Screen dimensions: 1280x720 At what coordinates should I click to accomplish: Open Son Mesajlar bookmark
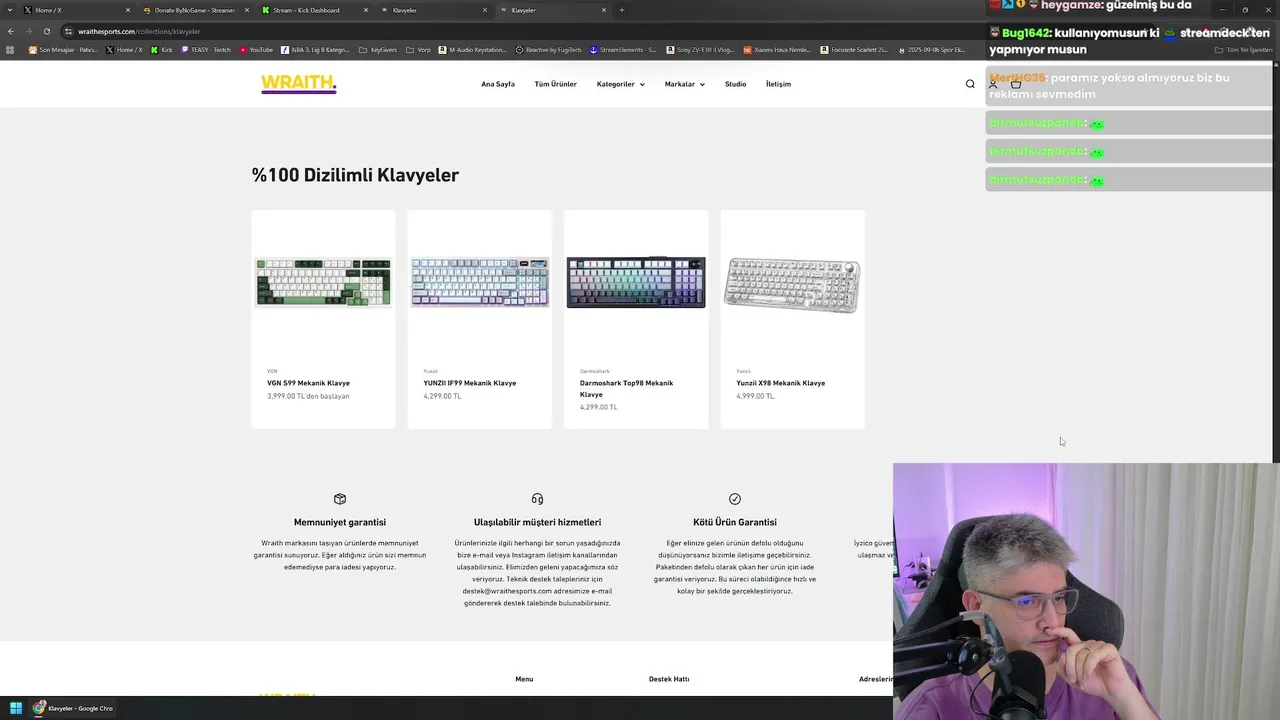63,49
